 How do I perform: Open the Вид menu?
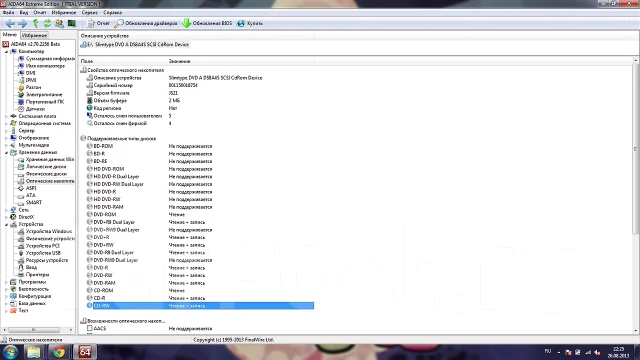point(24,13)
